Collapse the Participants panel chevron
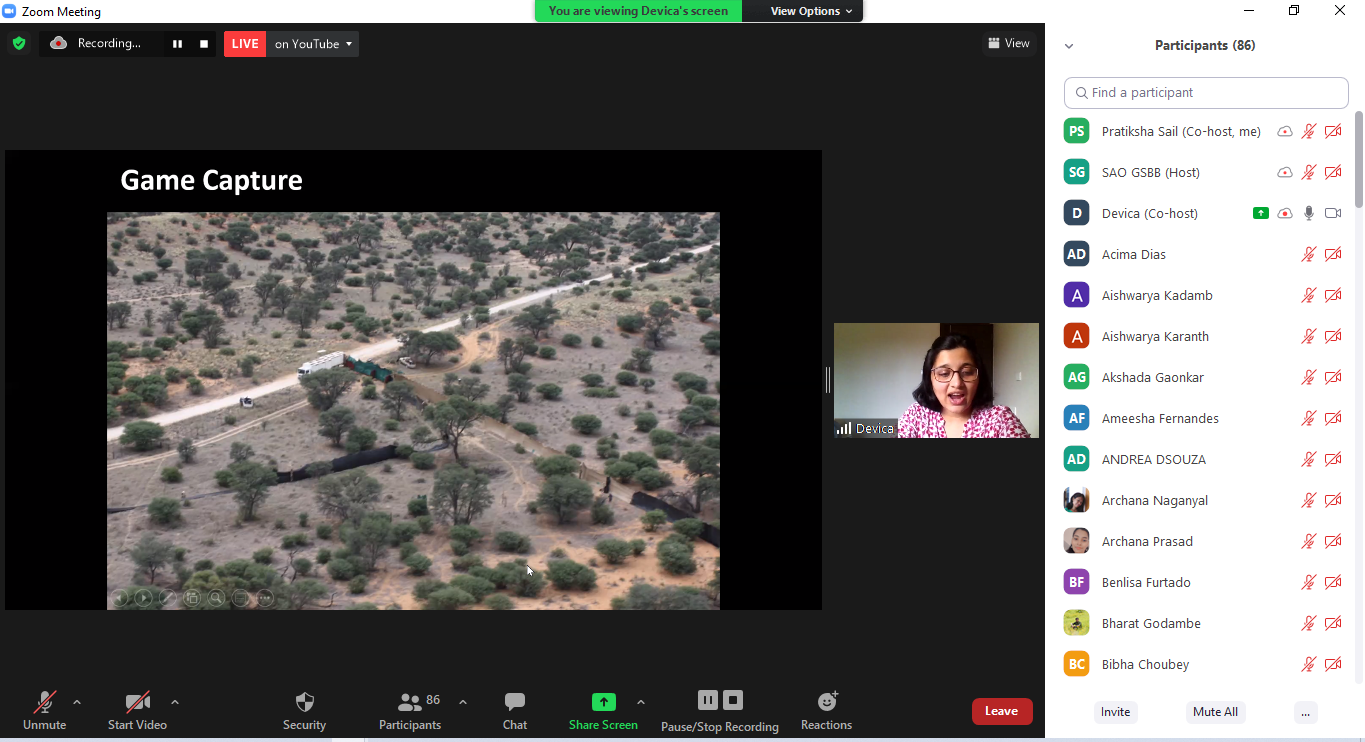Viewport: 1365px width, 742px height. pos(1069,46)
